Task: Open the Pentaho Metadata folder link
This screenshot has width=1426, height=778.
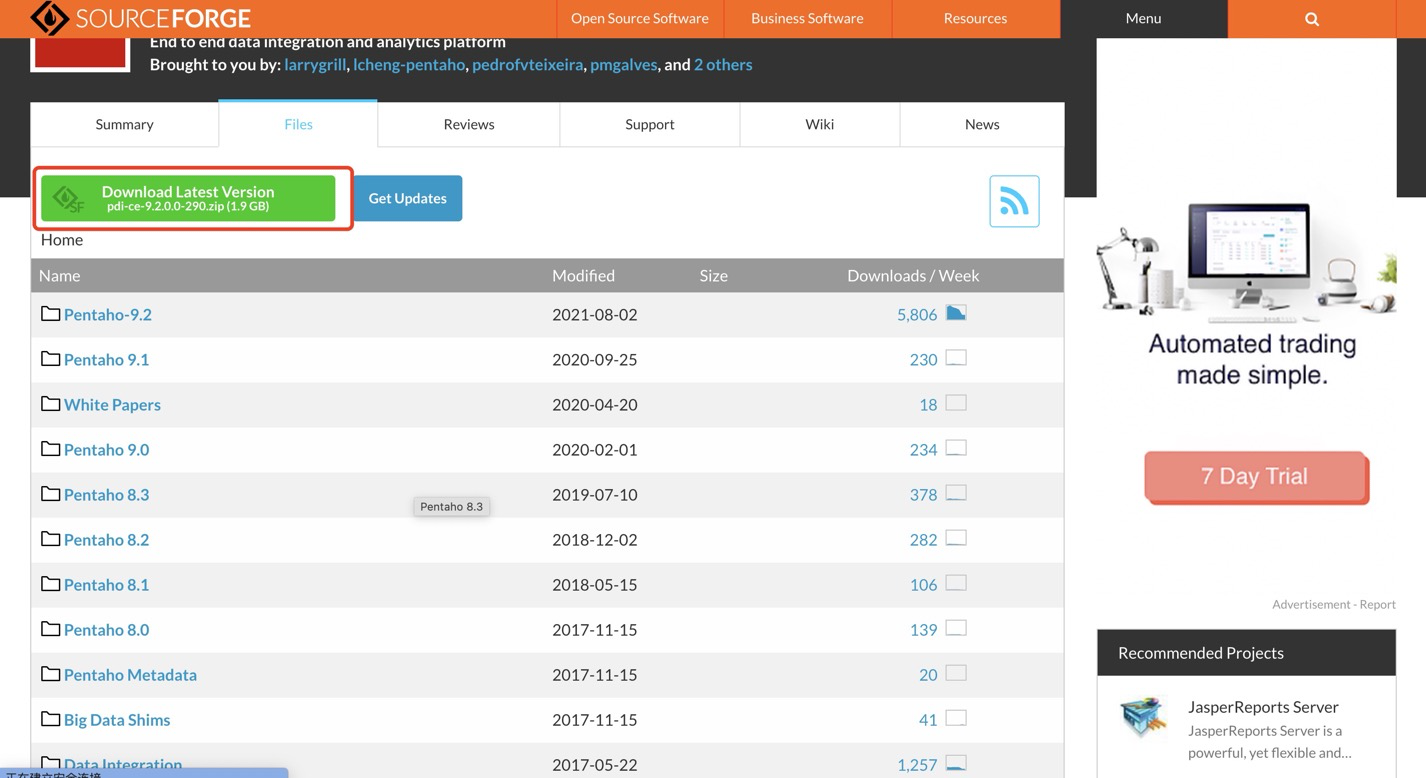Action: click(x=130, y=674)
